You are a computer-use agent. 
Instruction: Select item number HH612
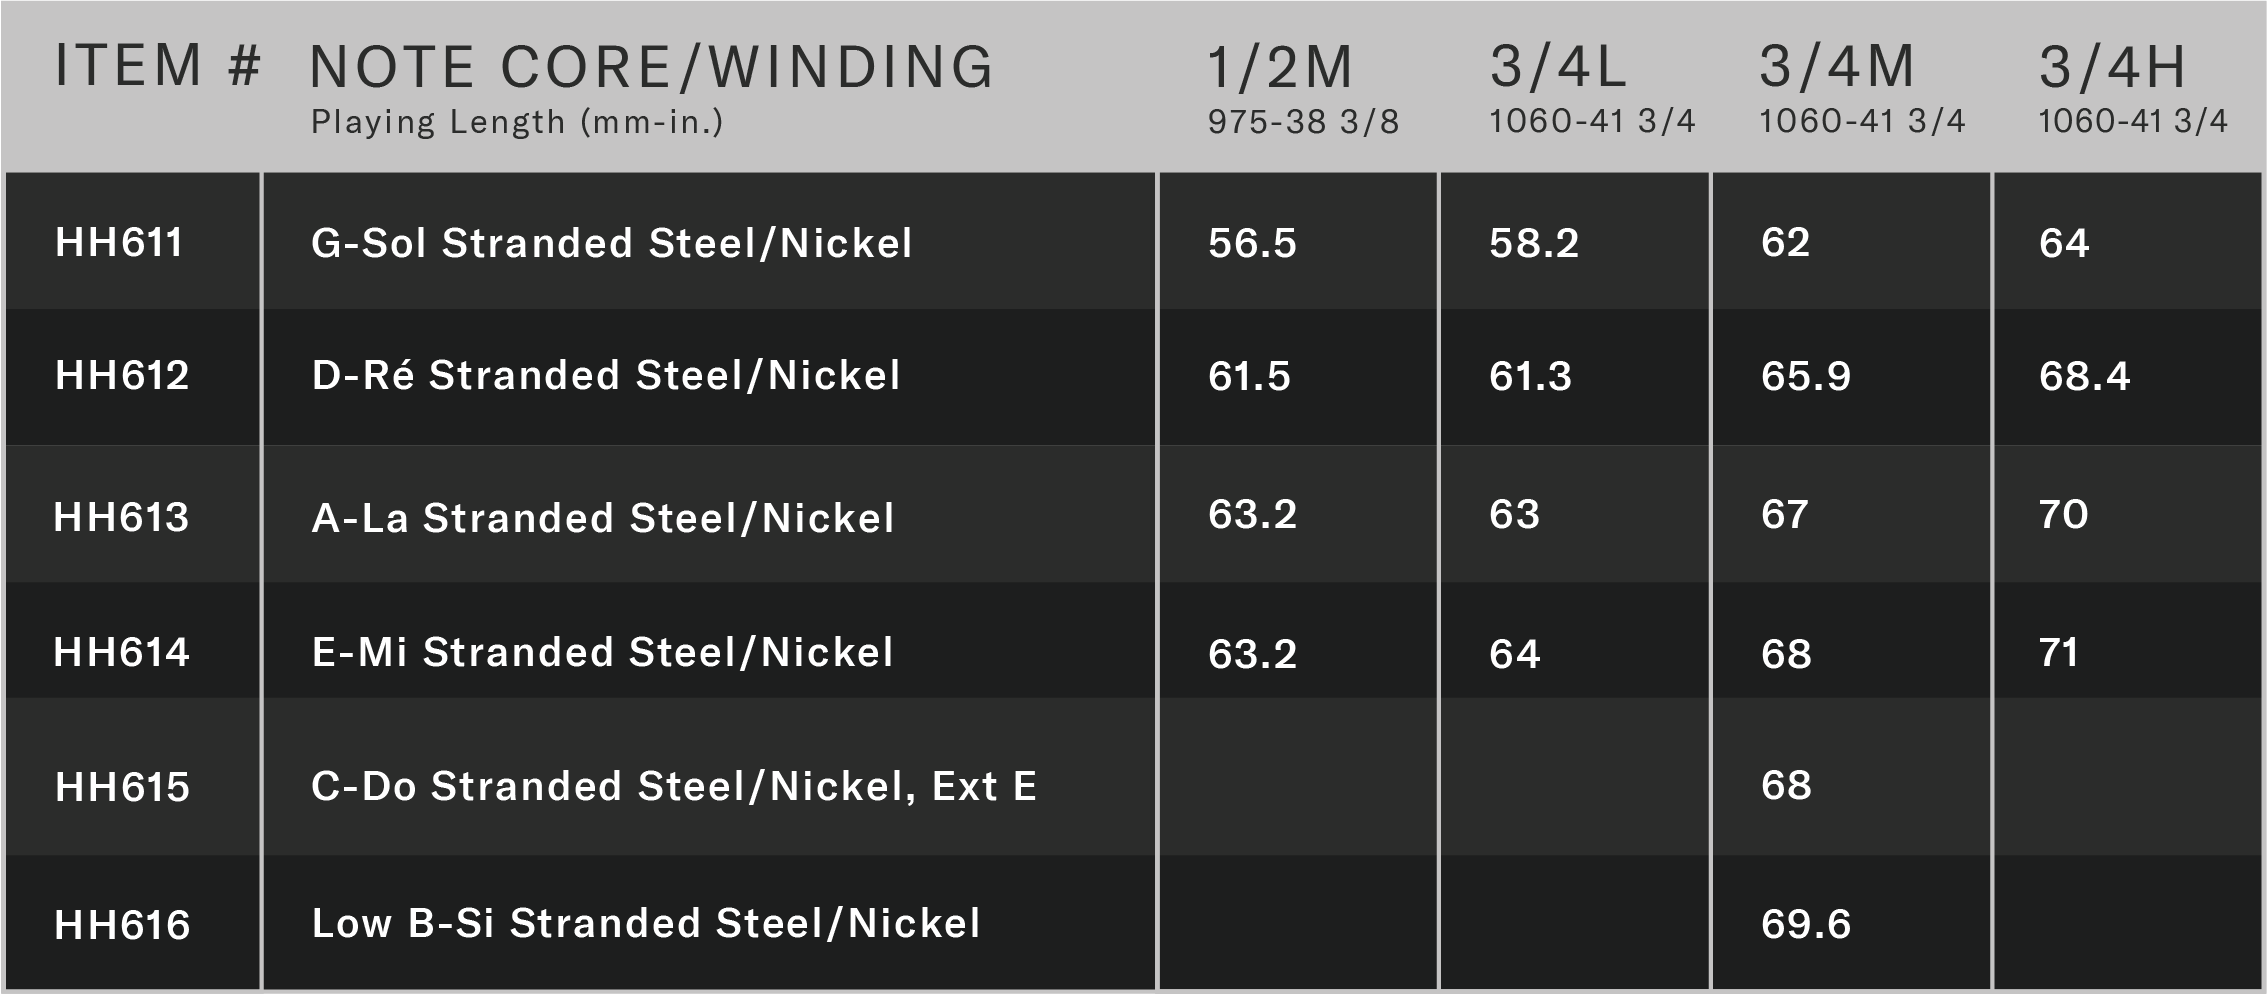(x=122, y=376)
